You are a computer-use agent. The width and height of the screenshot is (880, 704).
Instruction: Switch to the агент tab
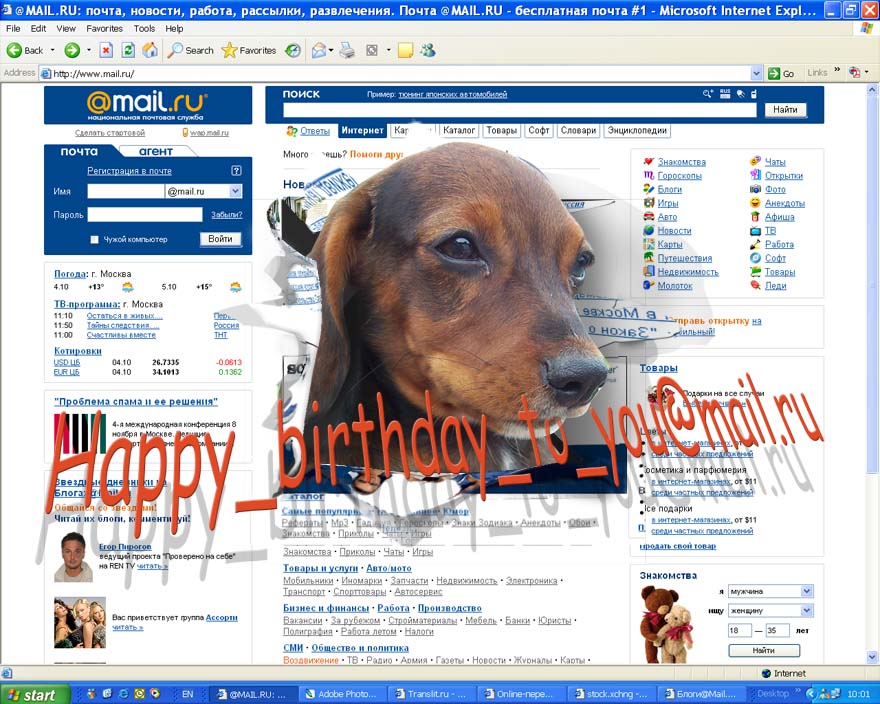point(156,152)
